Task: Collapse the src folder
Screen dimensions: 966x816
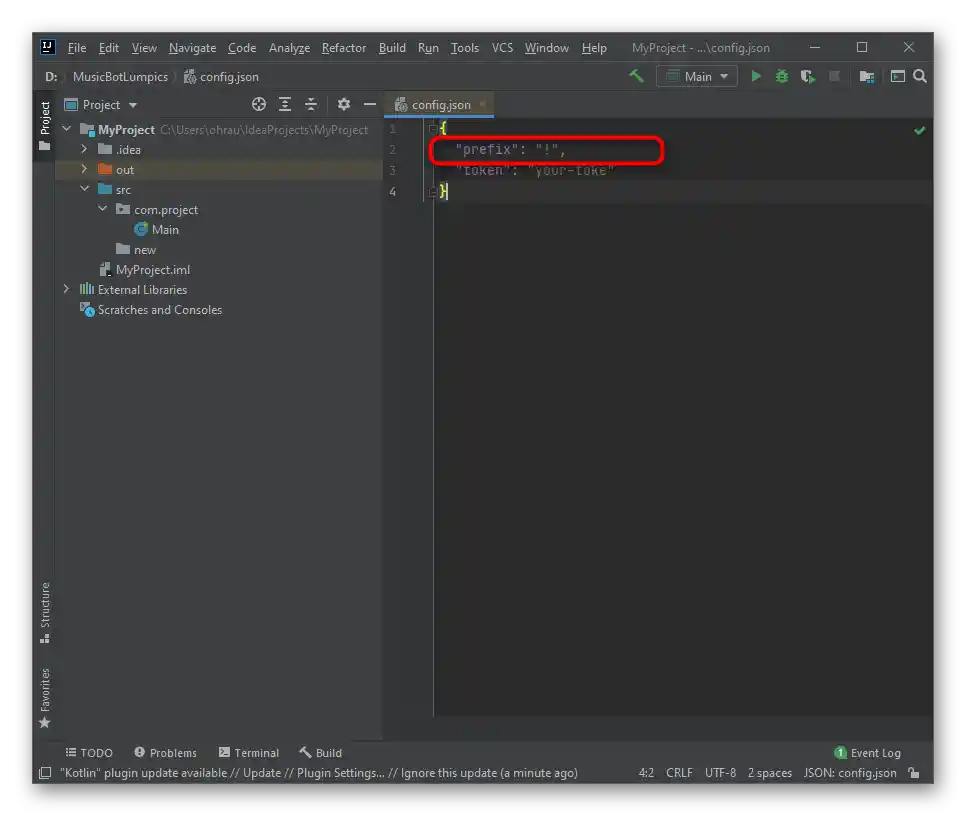Action: coord(85,190)
